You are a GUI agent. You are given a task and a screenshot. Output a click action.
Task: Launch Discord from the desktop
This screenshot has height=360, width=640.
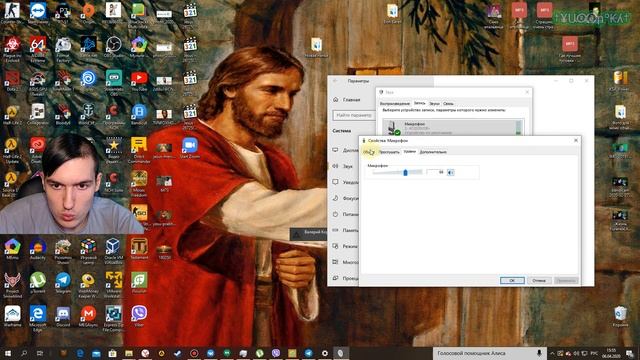(63, 317)
